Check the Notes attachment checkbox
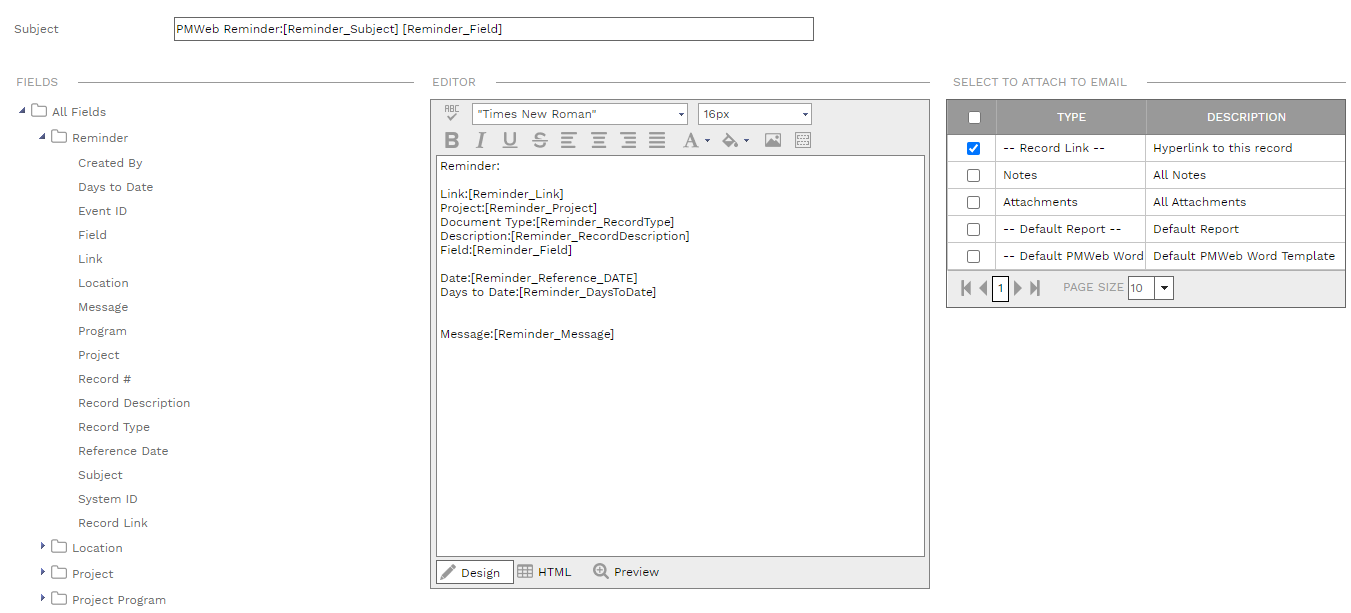Viewport: 1351px width, 613px height. 974,175
